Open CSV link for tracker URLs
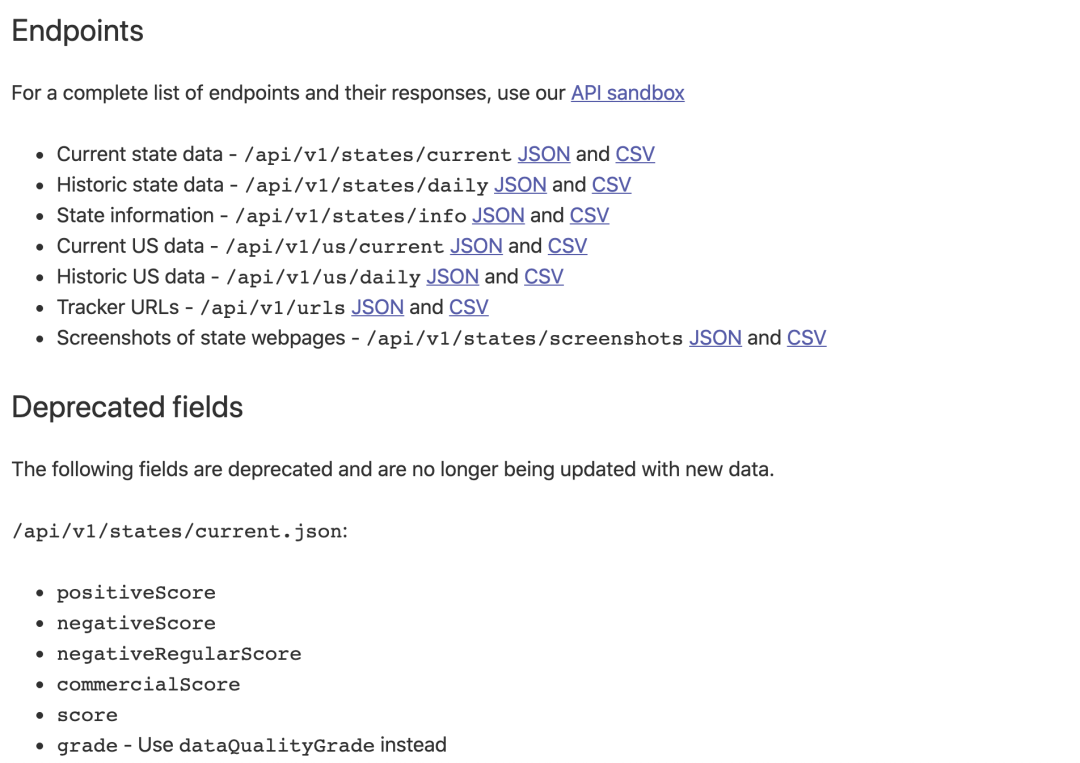Viewport: 1080px width, 763px height. (469, 307)
